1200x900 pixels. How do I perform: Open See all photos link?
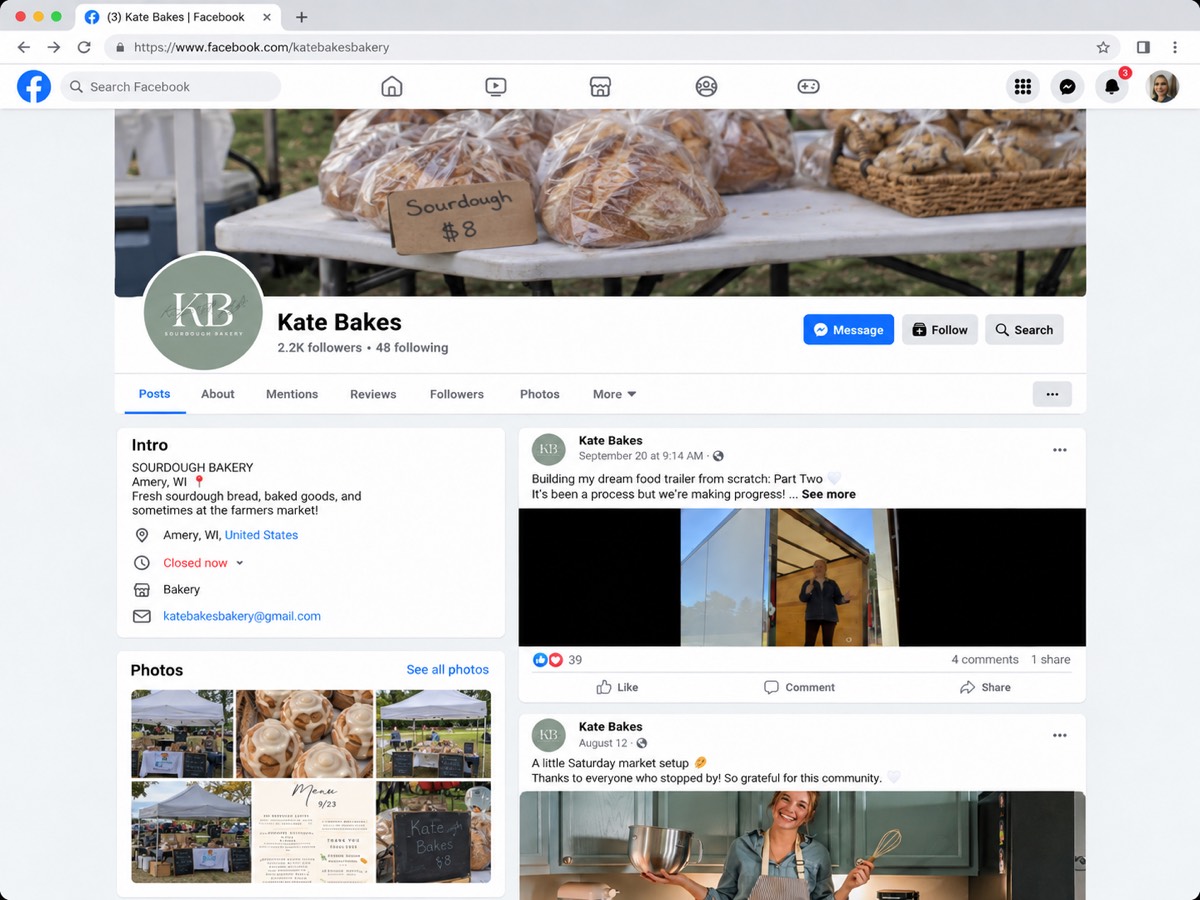click(448, 670)
